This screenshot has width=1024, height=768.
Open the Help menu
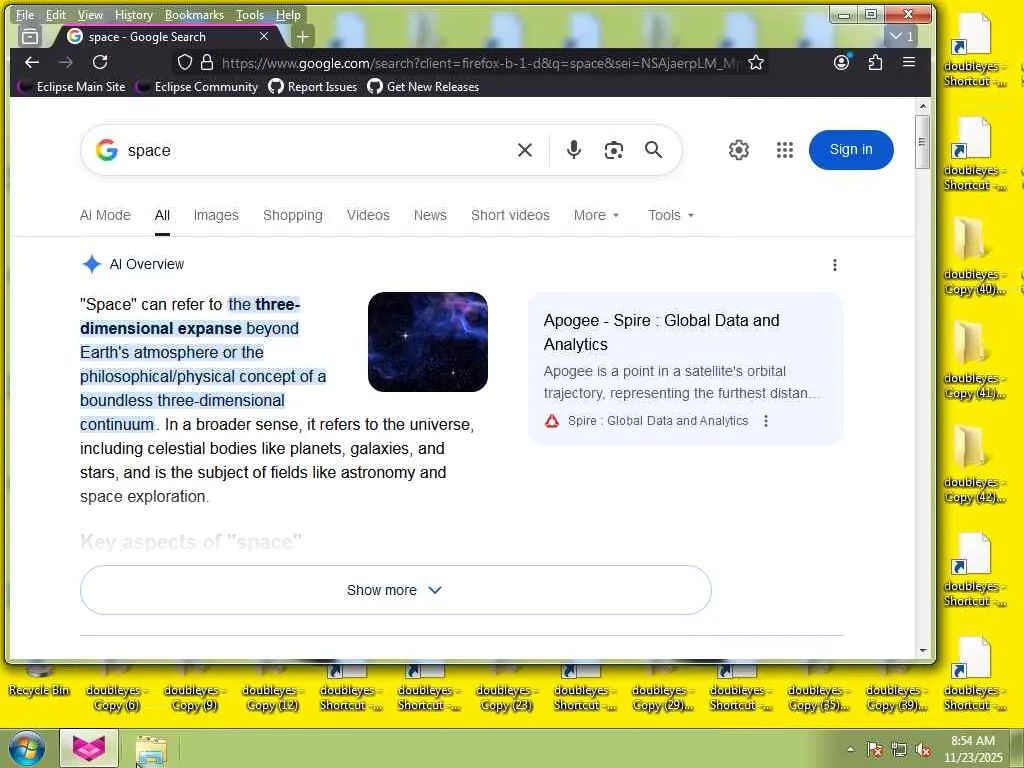coord(288,14)
